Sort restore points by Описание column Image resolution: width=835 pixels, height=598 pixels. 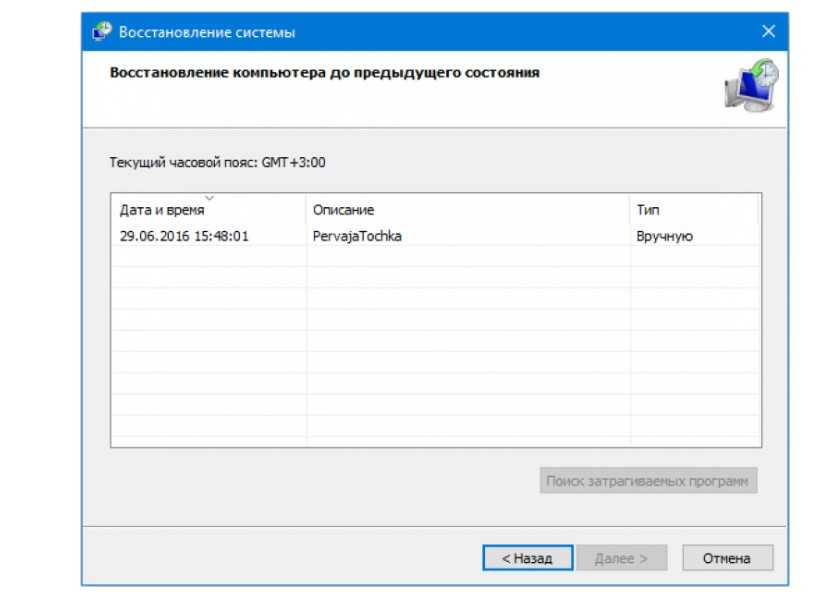coord(343,210)
